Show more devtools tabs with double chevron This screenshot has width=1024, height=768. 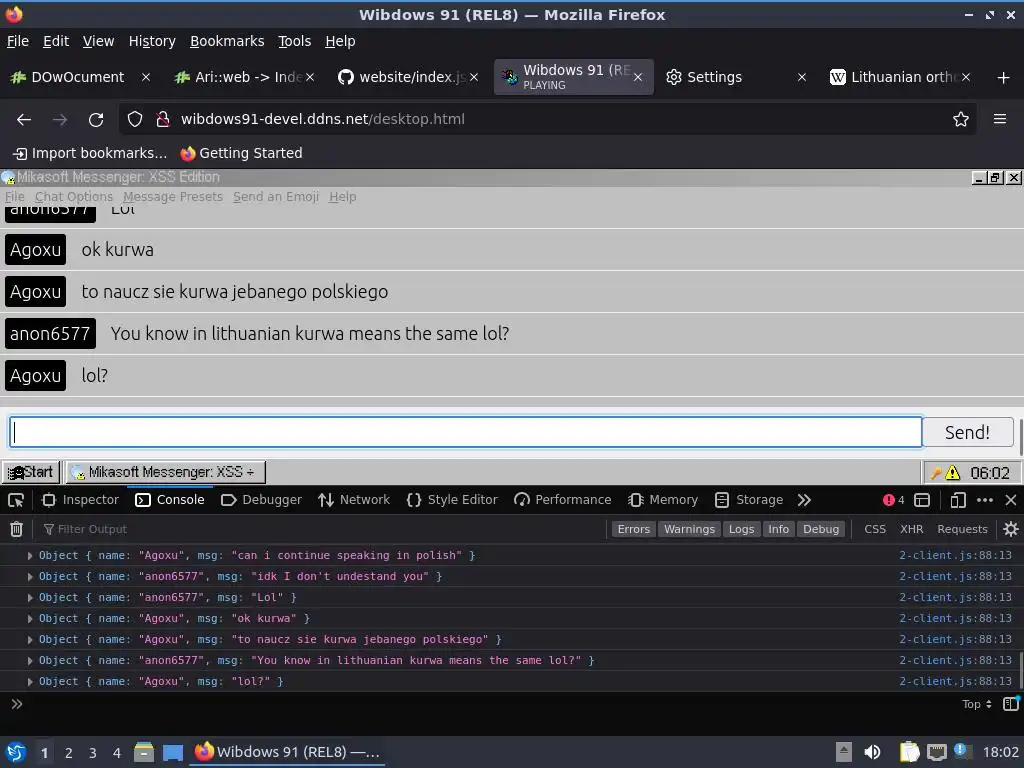(804, 500)
